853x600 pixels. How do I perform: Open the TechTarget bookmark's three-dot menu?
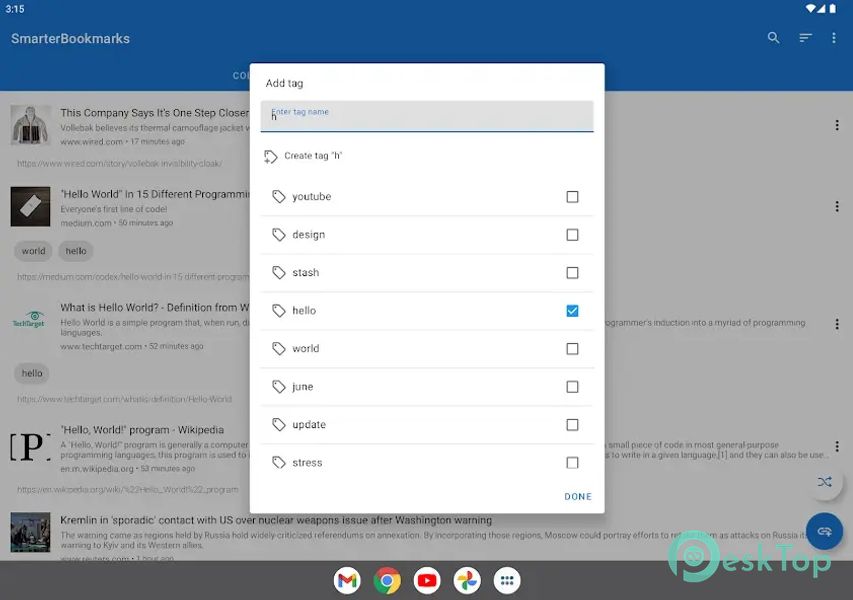point(837,324)
